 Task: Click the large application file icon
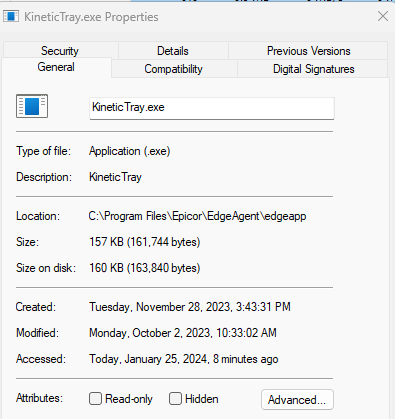pos(32,106)
